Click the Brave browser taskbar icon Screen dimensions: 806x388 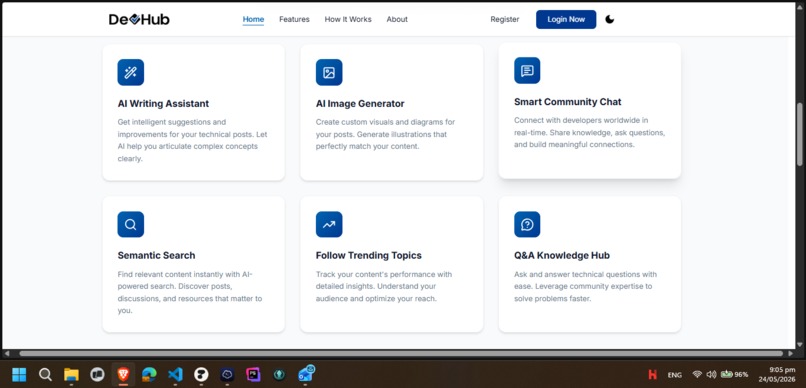123,375
